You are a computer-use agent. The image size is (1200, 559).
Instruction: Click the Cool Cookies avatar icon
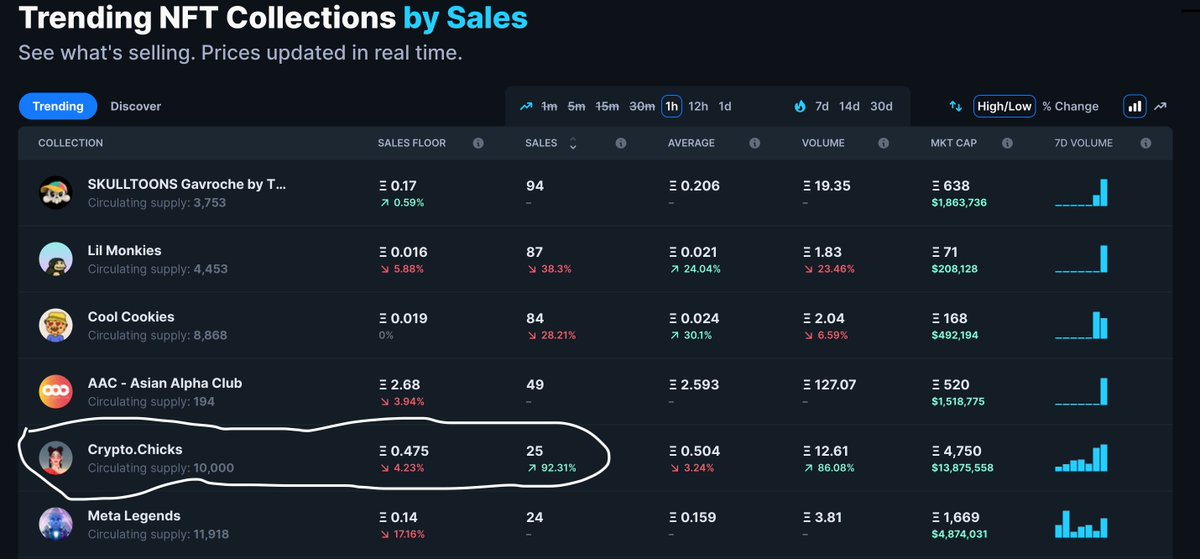click(56, 325)
